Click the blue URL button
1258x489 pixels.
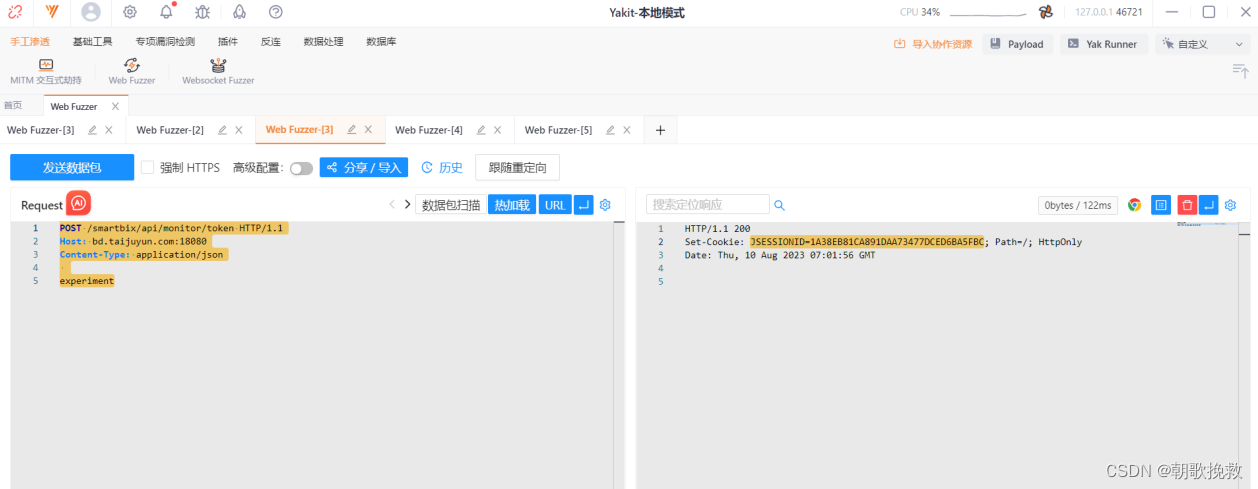(555, 205)
